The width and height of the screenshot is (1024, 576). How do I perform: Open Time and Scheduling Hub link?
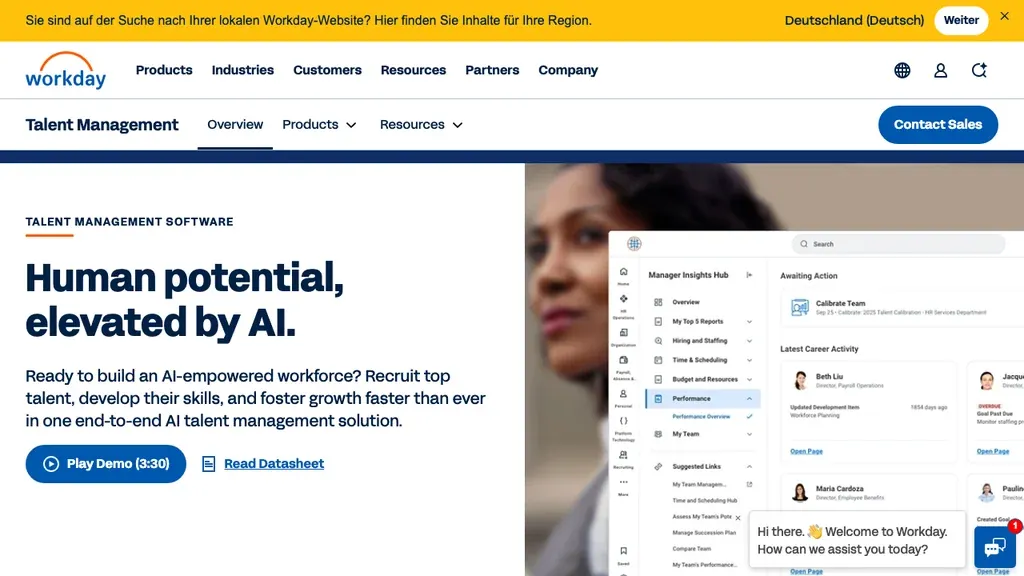click(705, 501)
